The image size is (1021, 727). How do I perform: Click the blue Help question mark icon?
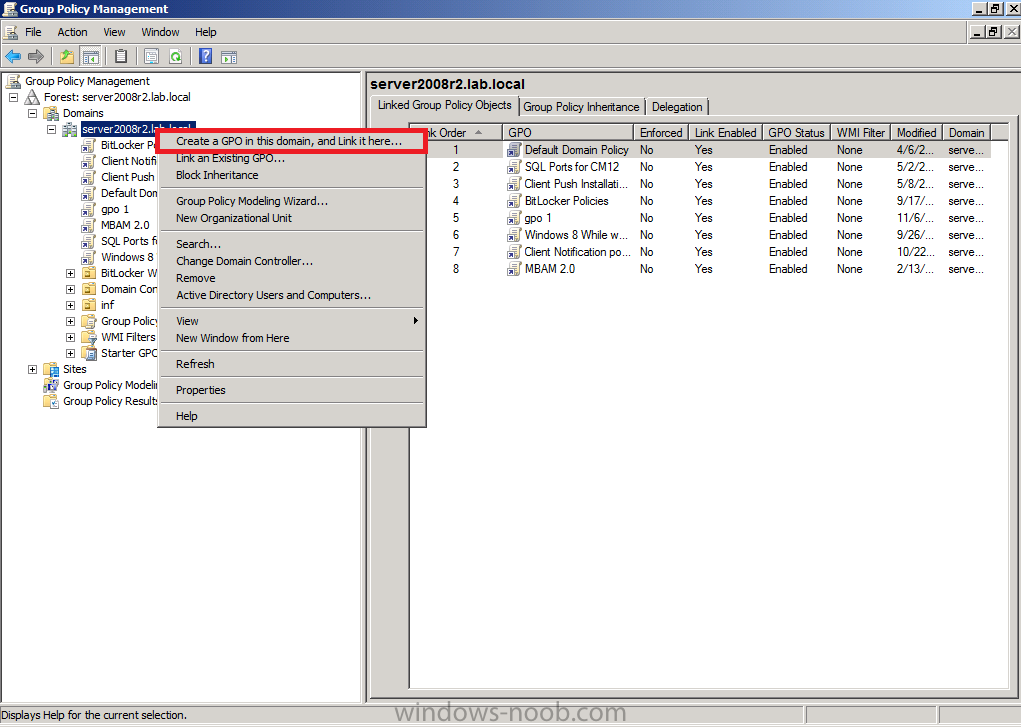coord(205,57)
